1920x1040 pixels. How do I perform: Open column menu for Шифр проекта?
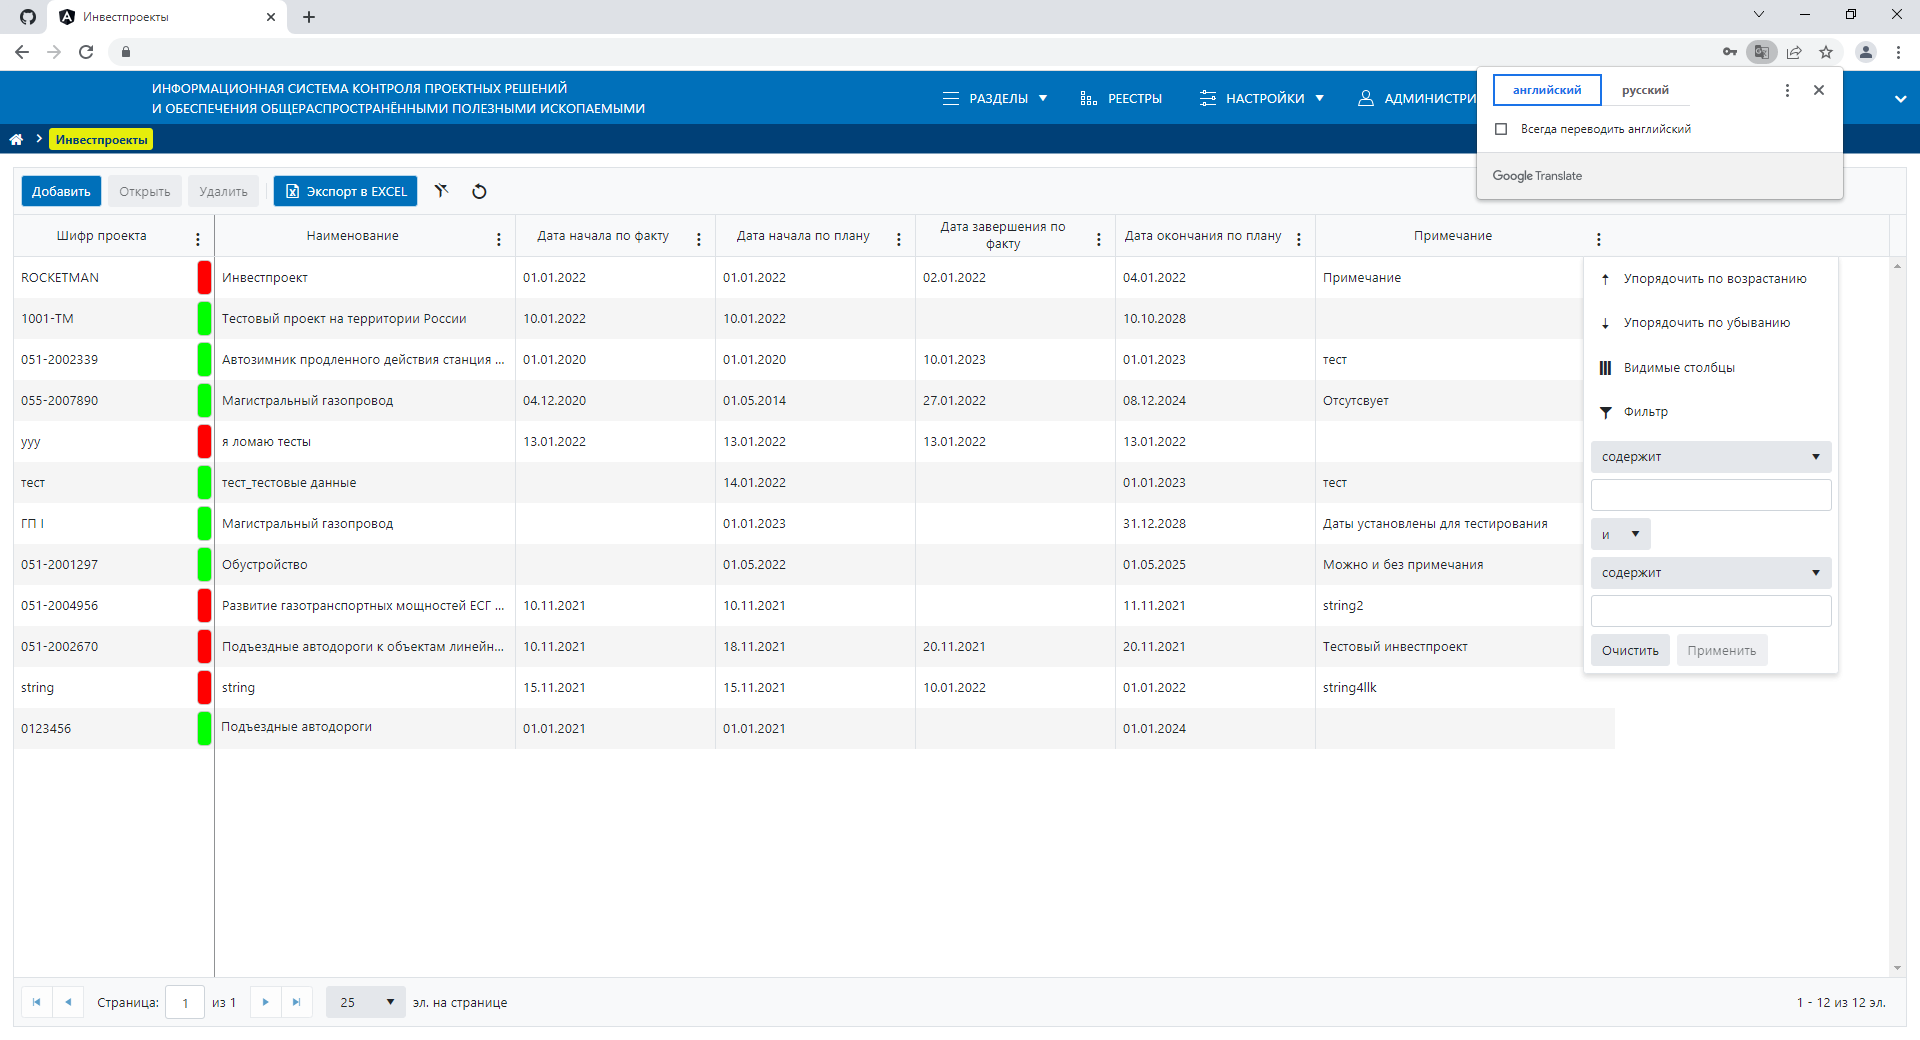pyautogui.click(x=198, y=239)
